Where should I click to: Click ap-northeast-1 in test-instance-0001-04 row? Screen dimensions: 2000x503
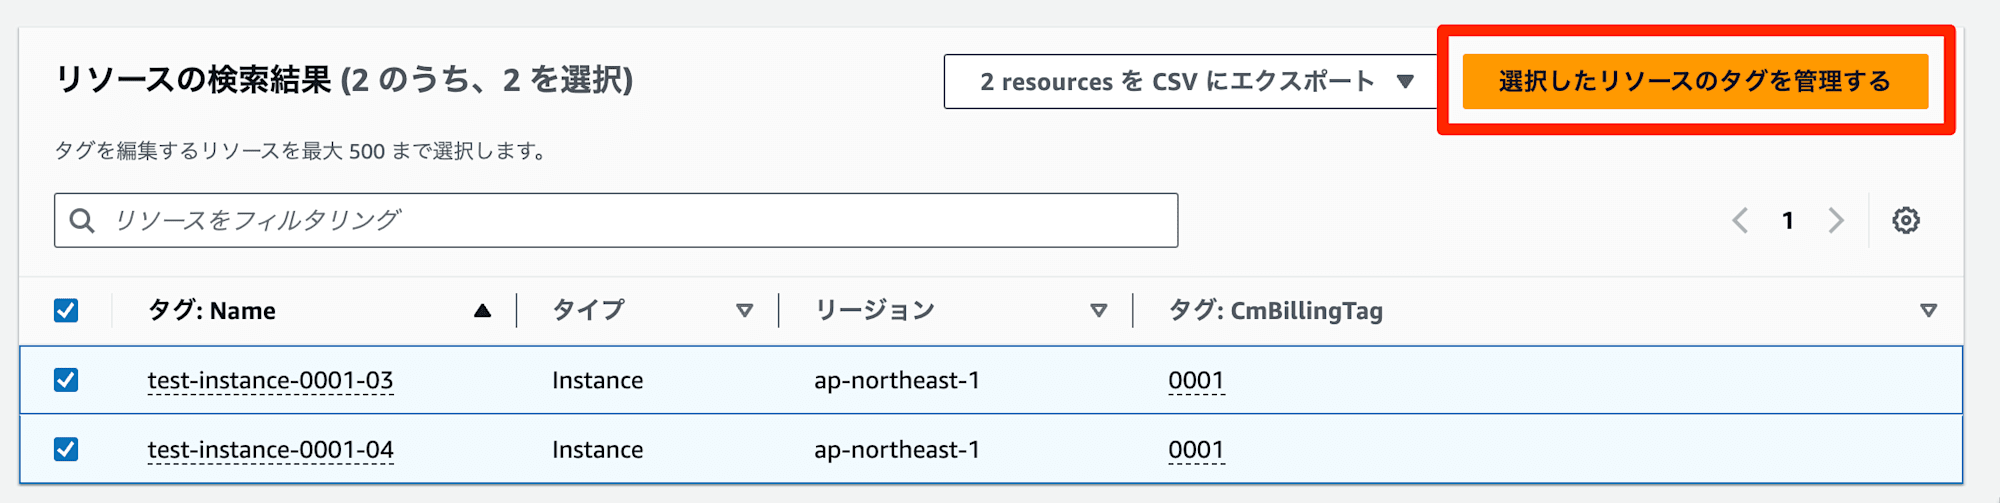[897, 449]
